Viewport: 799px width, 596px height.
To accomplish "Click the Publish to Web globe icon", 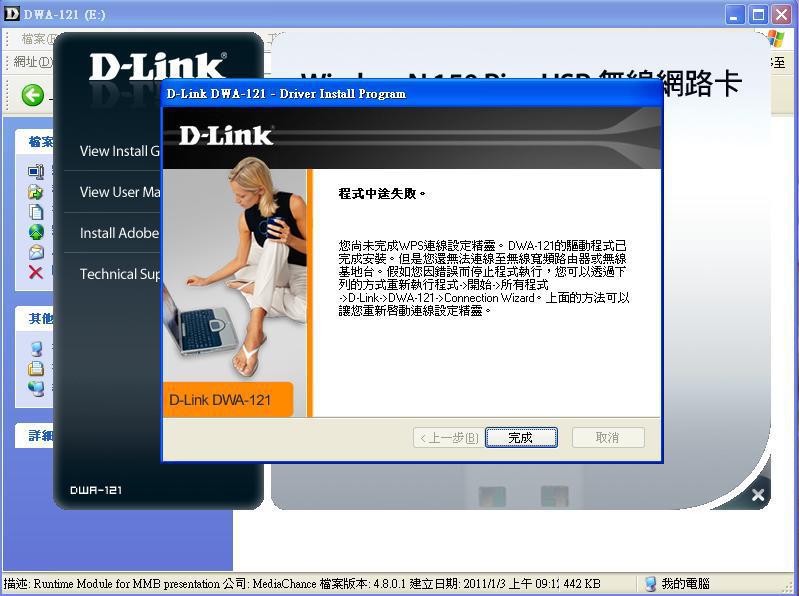I will (36, 232).
